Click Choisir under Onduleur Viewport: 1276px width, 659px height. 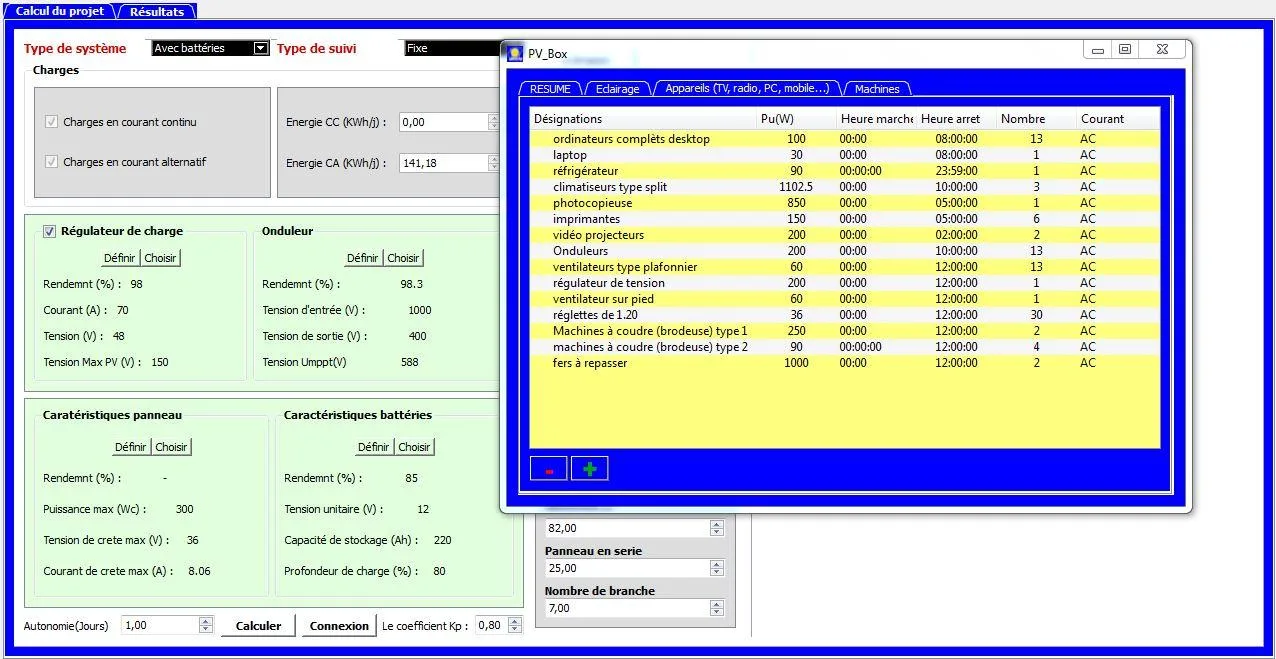click(x=403, y=258)
